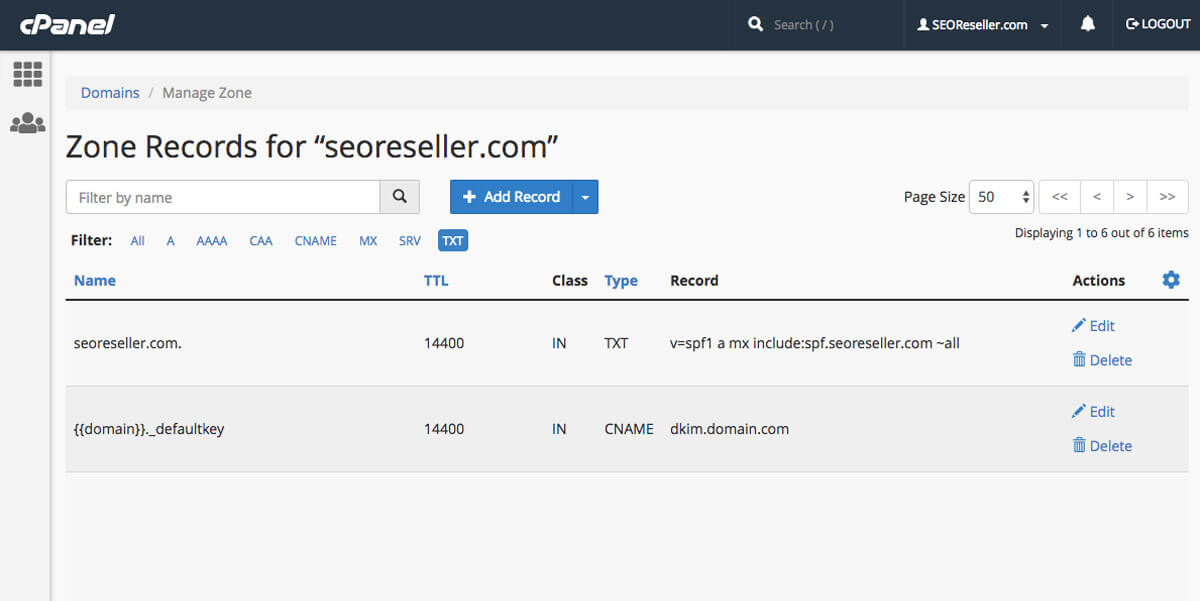Select the MX record filter
Screen dimensions: 1200x601
pos(368,240)
